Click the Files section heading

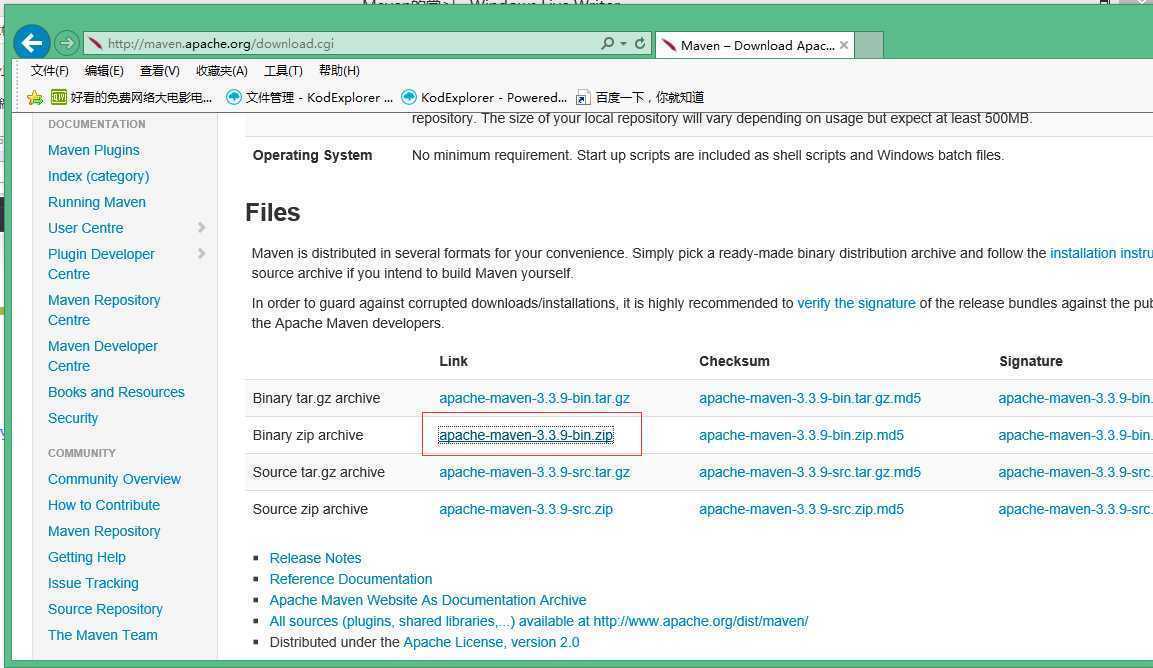[273, 213]
